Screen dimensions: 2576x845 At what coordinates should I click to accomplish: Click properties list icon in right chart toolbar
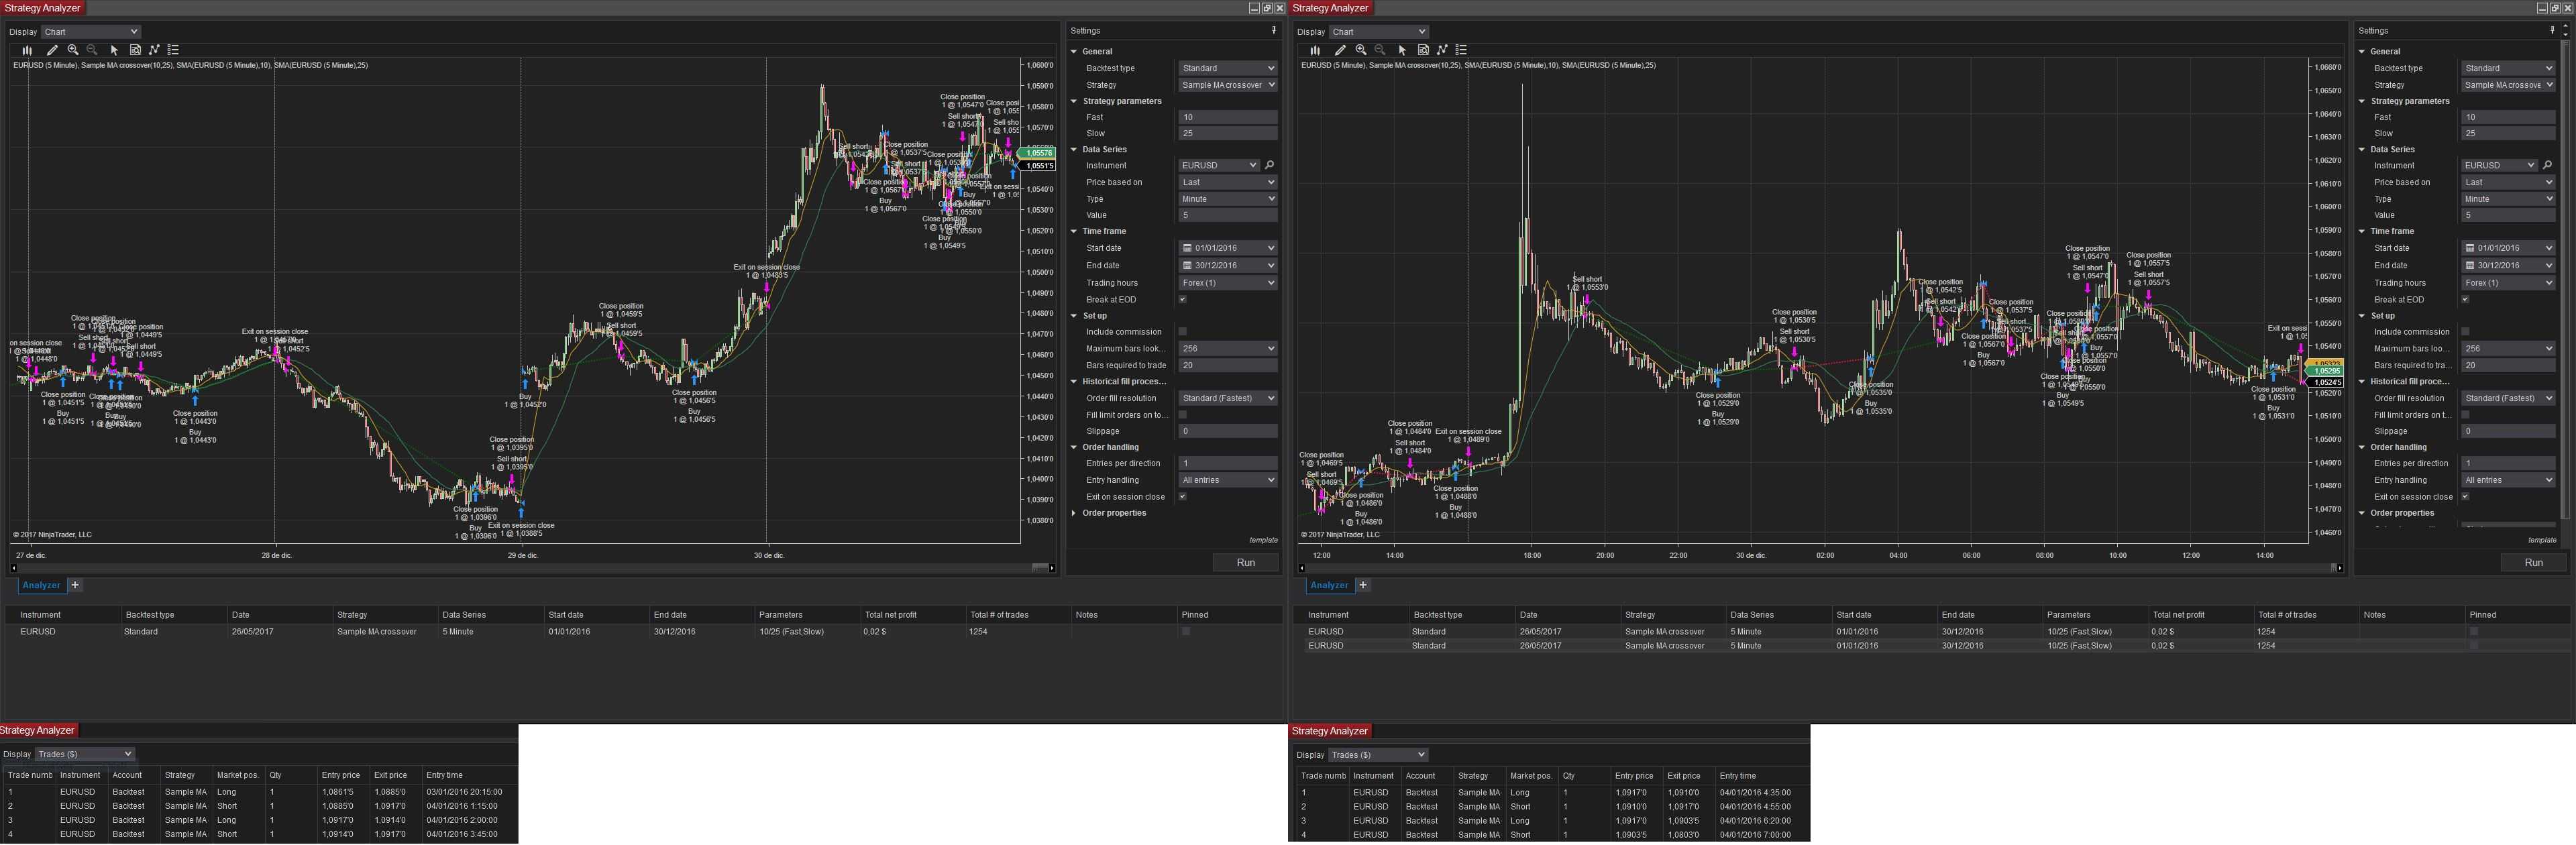(x=1461, y=50)
